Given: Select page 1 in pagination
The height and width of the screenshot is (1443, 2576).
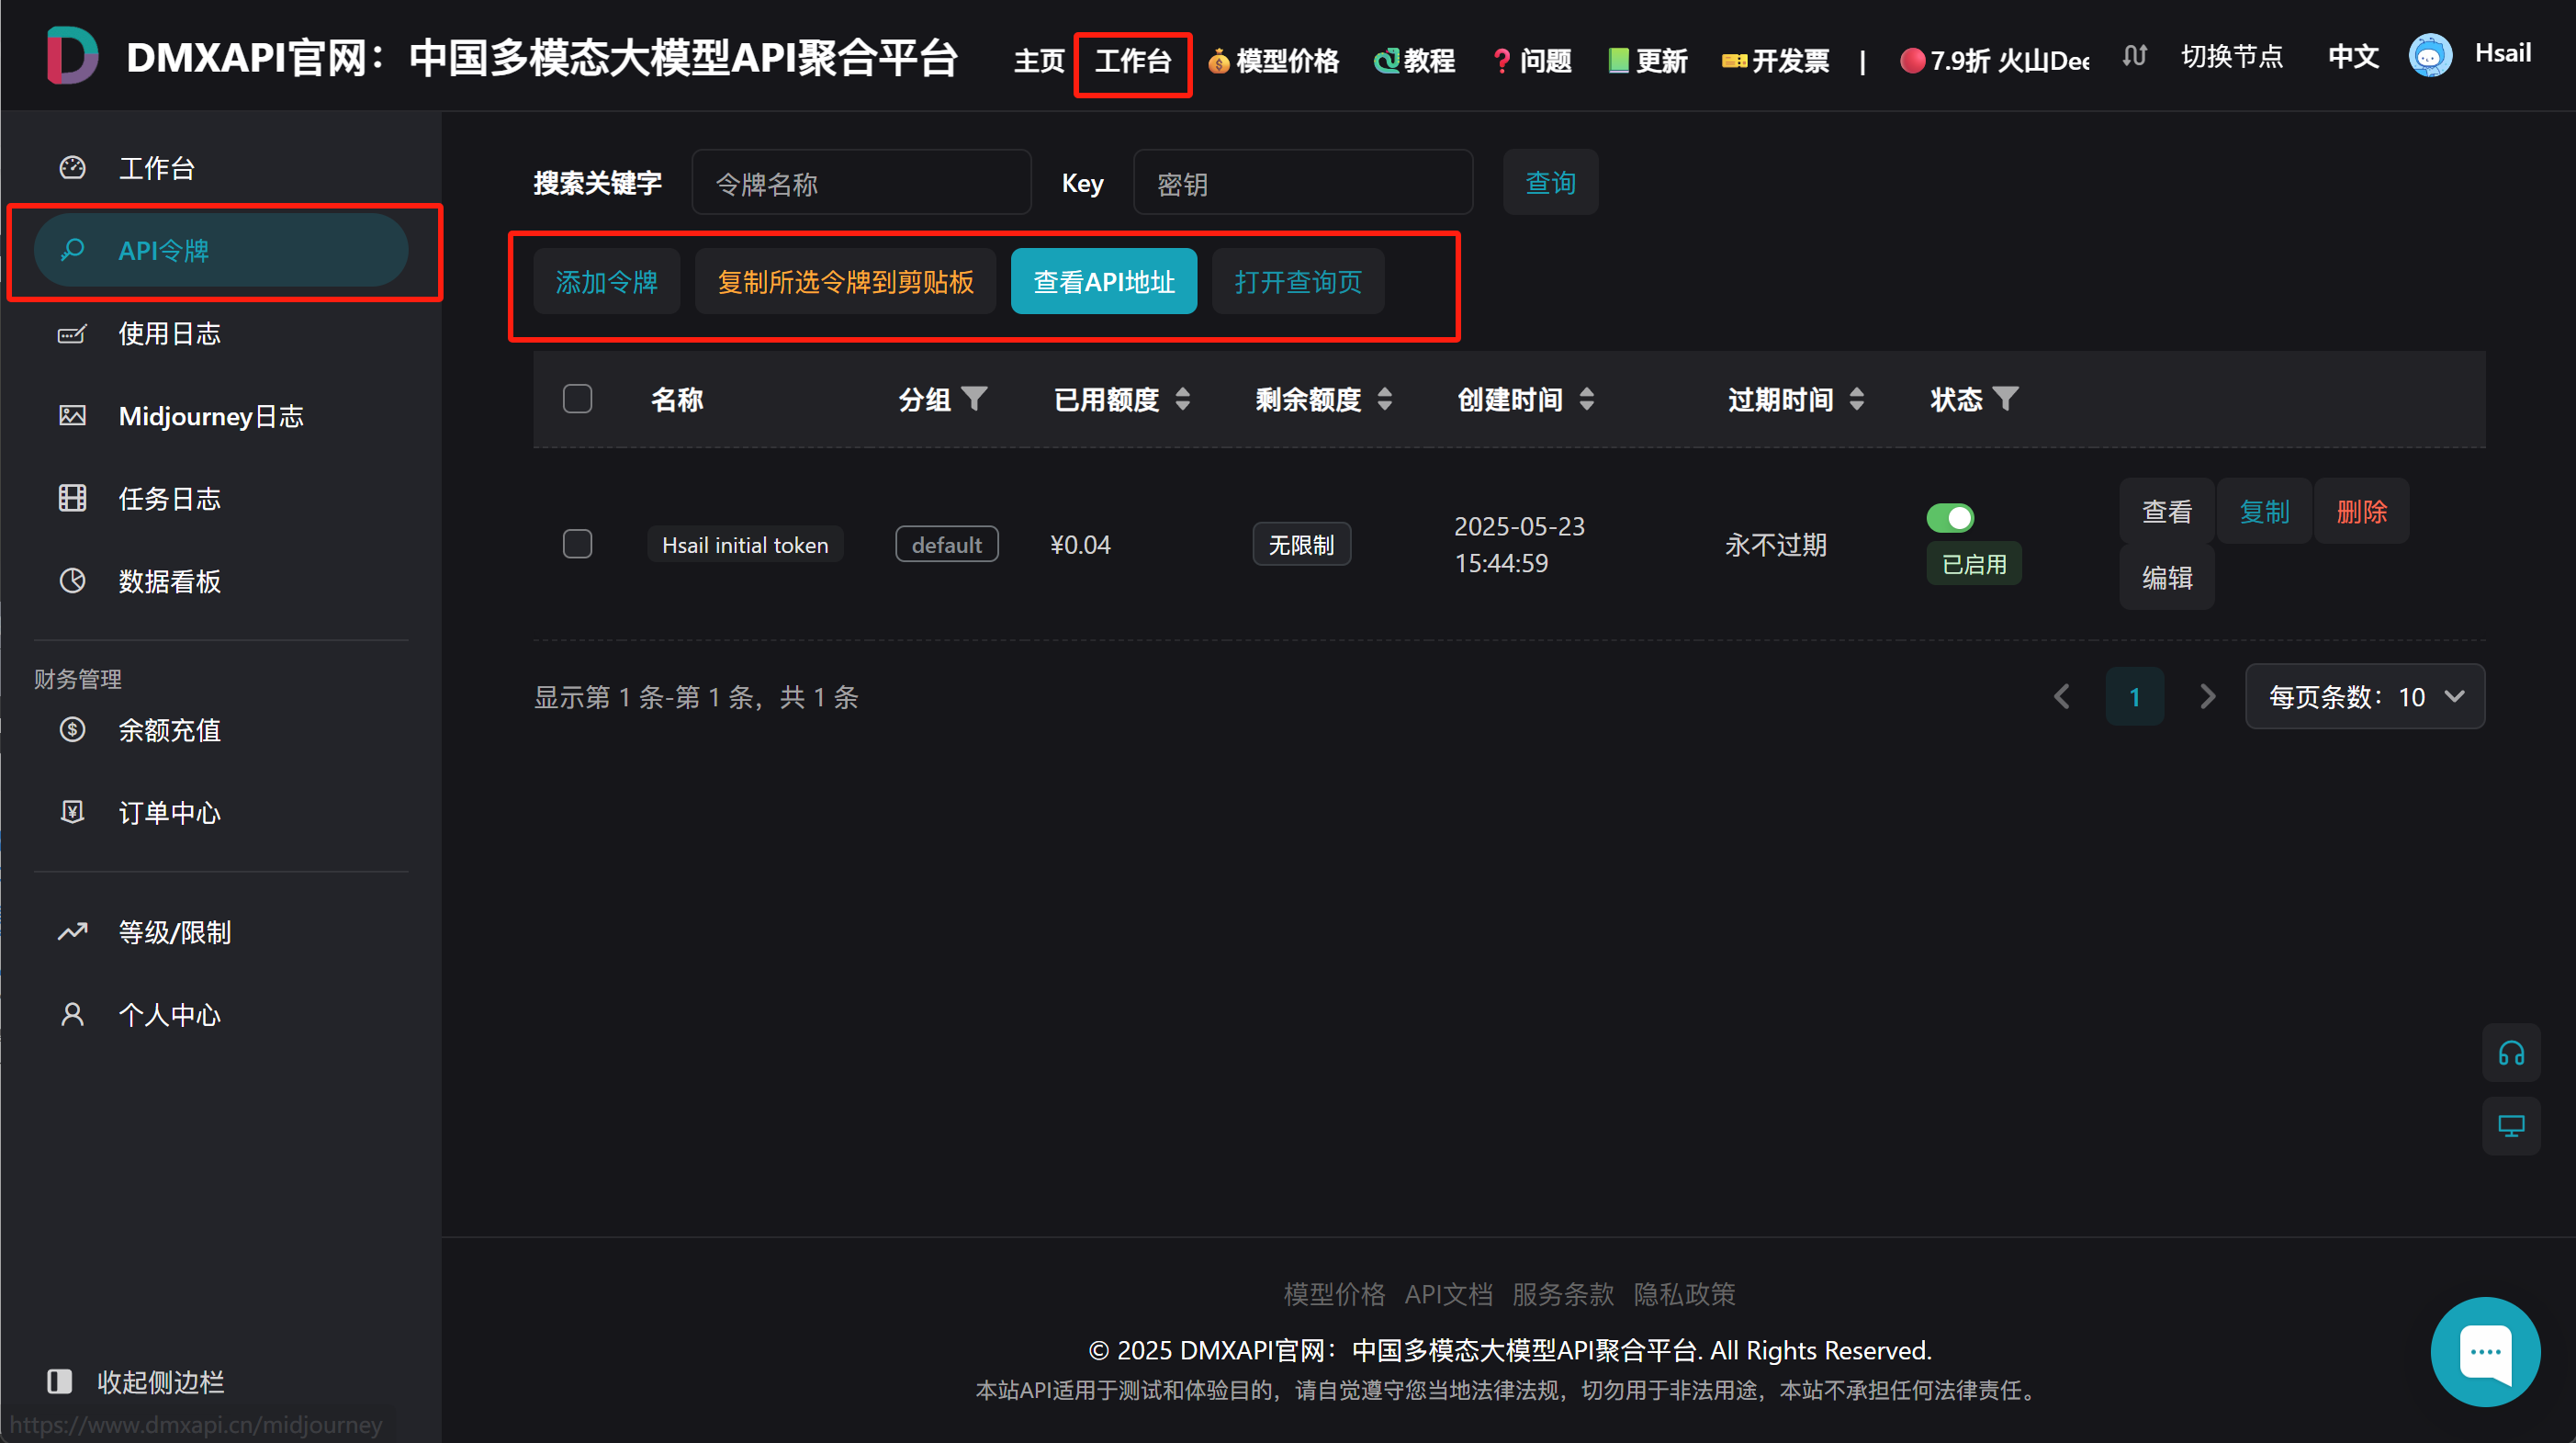Looking at the screenshot, I should (x=2134, y=696).
